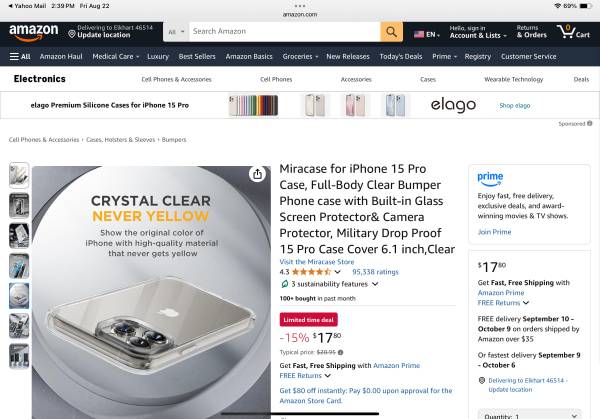Viewport: 600px width, 419px height.
Task: Click the orange search magnifier button
Action: pyautogui.click(x=391, y=32)
